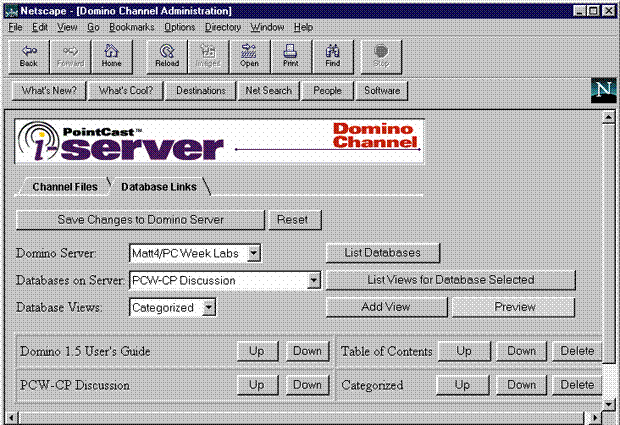Switch to the Channel Files tab

pos(65,187)
